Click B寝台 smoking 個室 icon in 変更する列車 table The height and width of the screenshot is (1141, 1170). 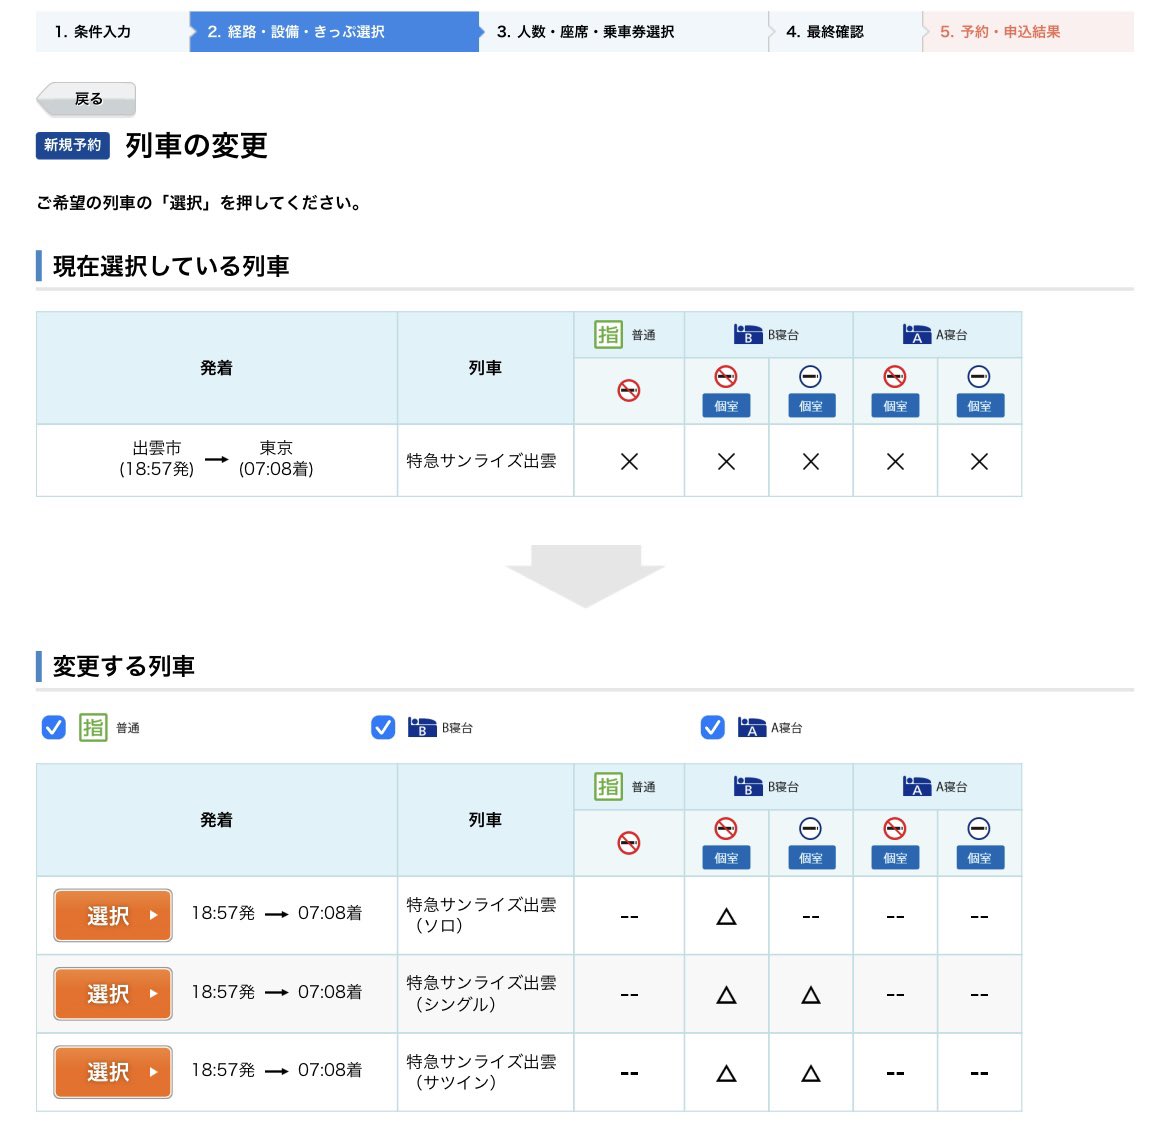coord(811,843)
